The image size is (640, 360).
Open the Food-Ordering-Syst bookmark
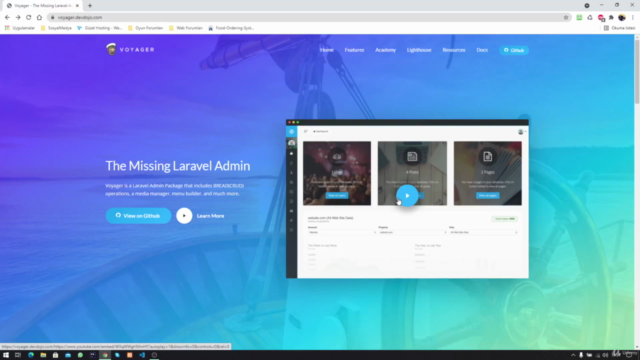(231, 28)
